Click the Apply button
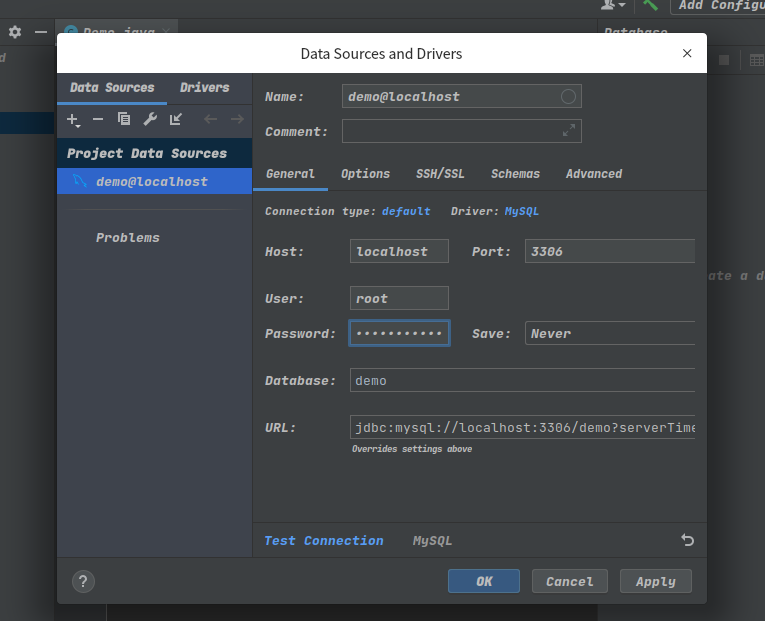Viewport: 765px width, 621px height. [x=656, y=581]
